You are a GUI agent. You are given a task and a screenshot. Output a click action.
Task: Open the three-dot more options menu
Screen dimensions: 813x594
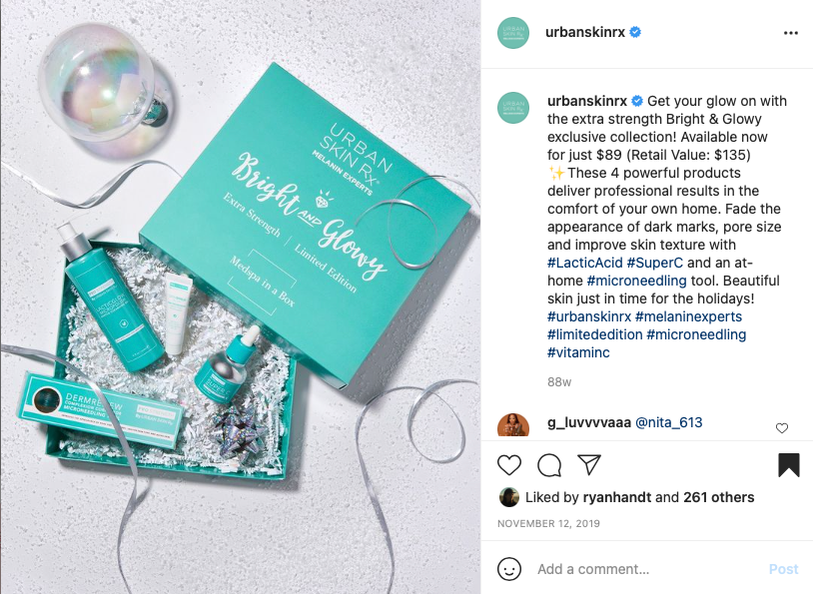coord(791,33)
